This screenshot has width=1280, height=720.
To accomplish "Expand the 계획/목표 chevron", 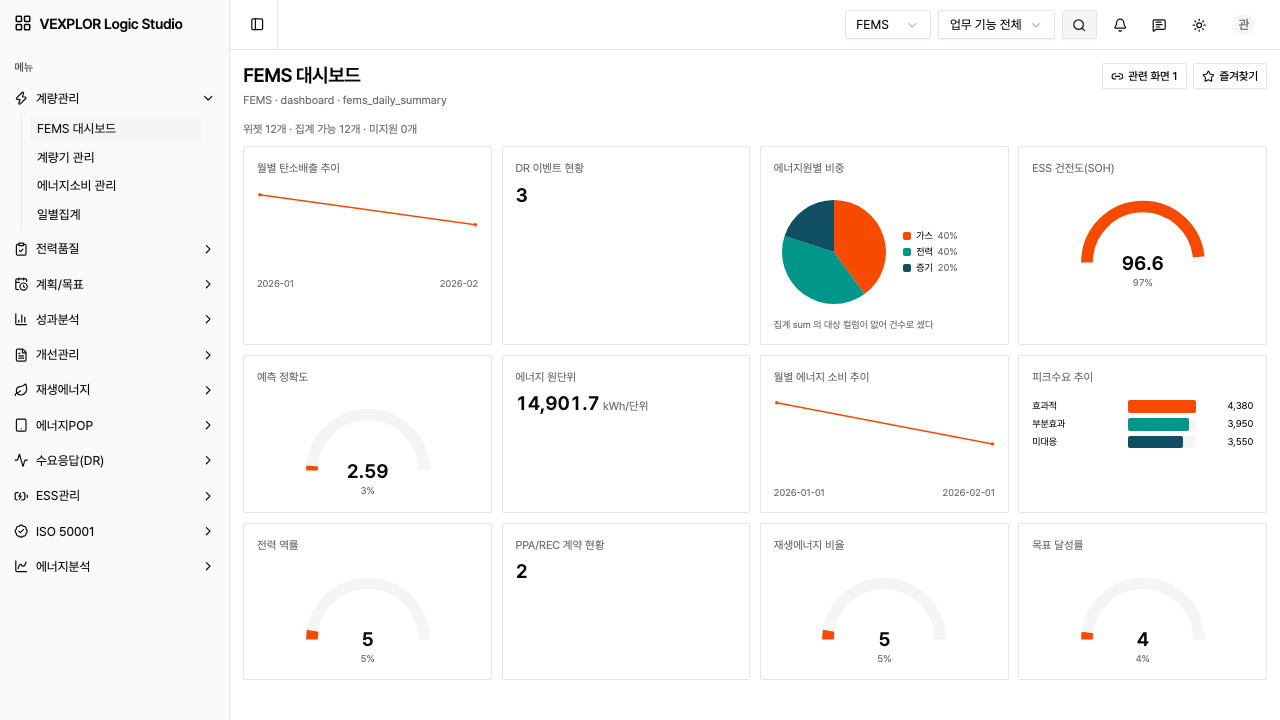I will coord(208,284).
